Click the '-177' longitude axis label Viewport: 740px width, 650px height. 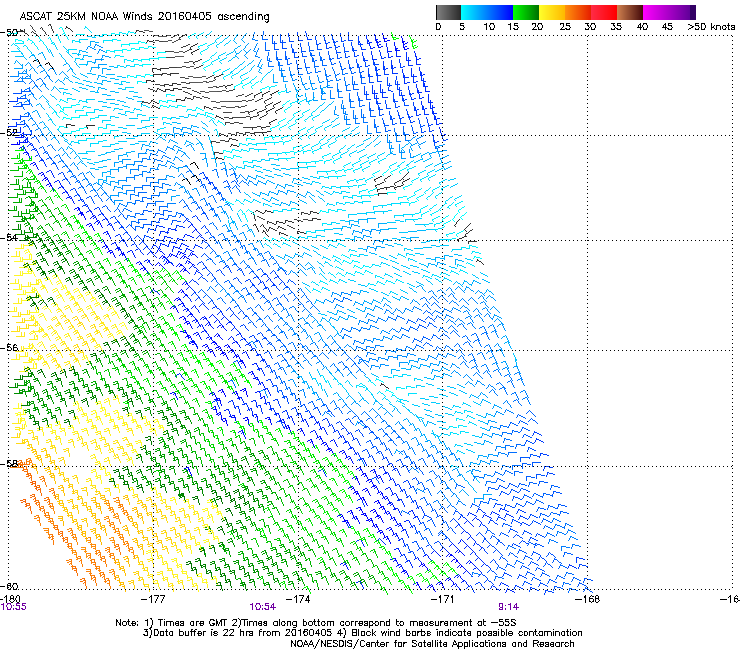tap(153, 599)
